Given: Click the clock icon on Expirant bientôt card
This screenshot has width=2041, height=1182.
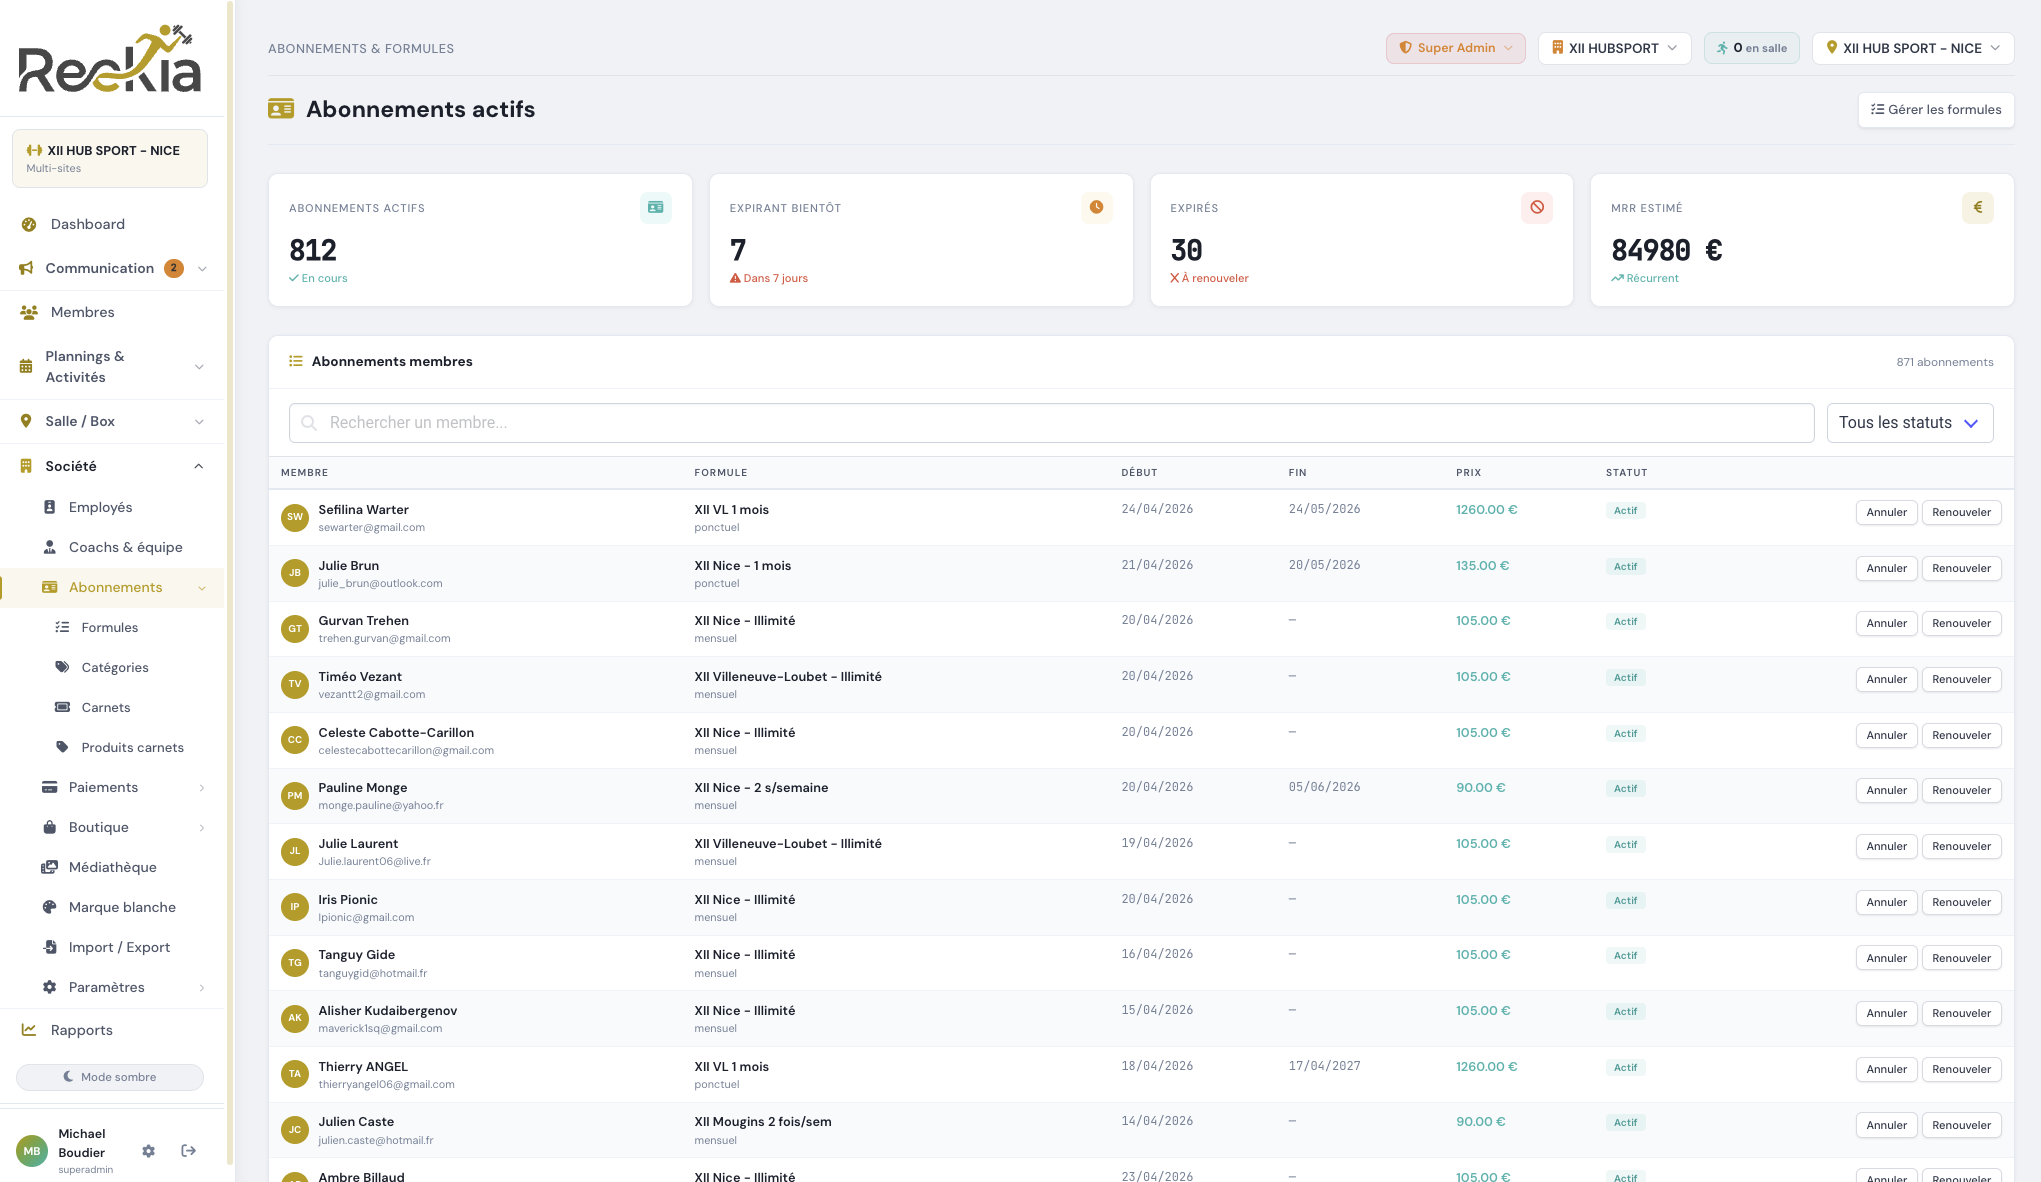Looking at the screenshot, I should click(x=1096, y=208).
